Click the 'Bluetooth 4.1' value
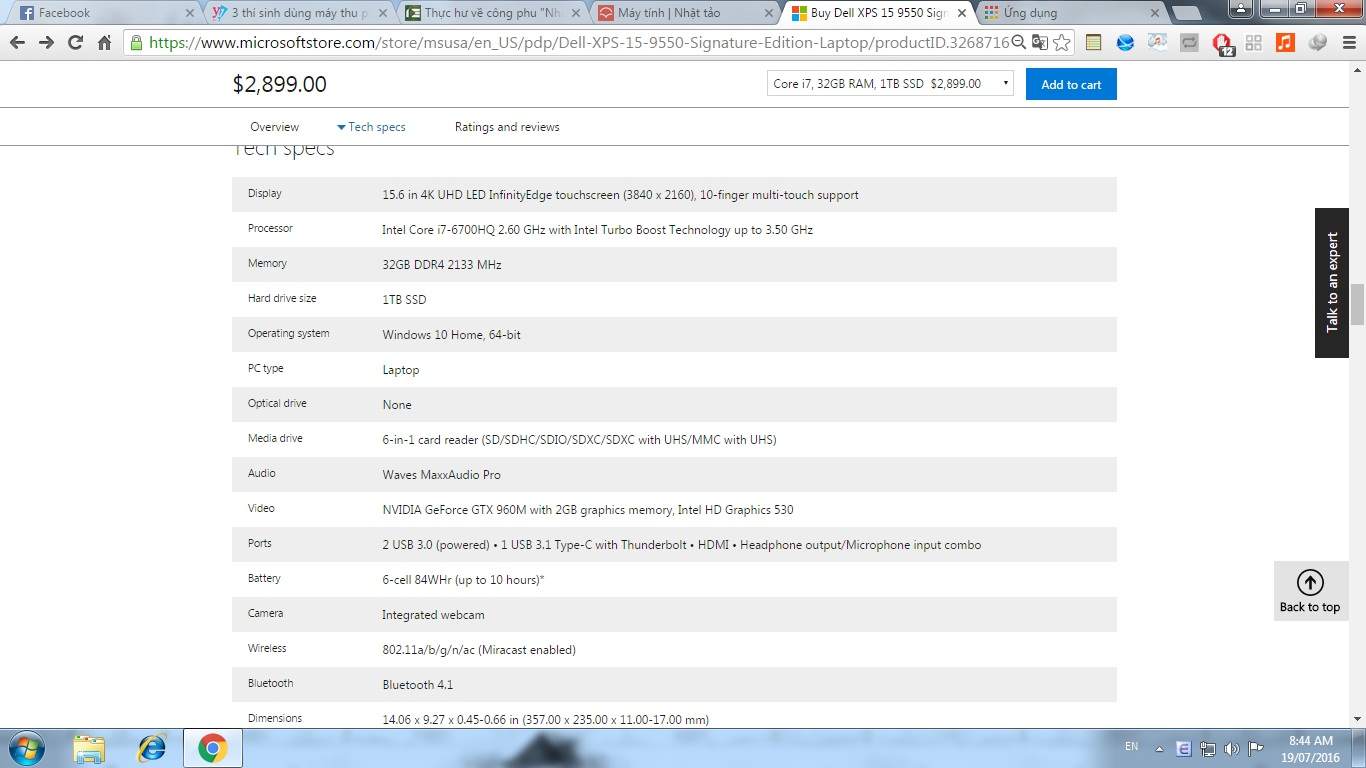Viewport: 1366px width, 768px height. click(417, 685)
